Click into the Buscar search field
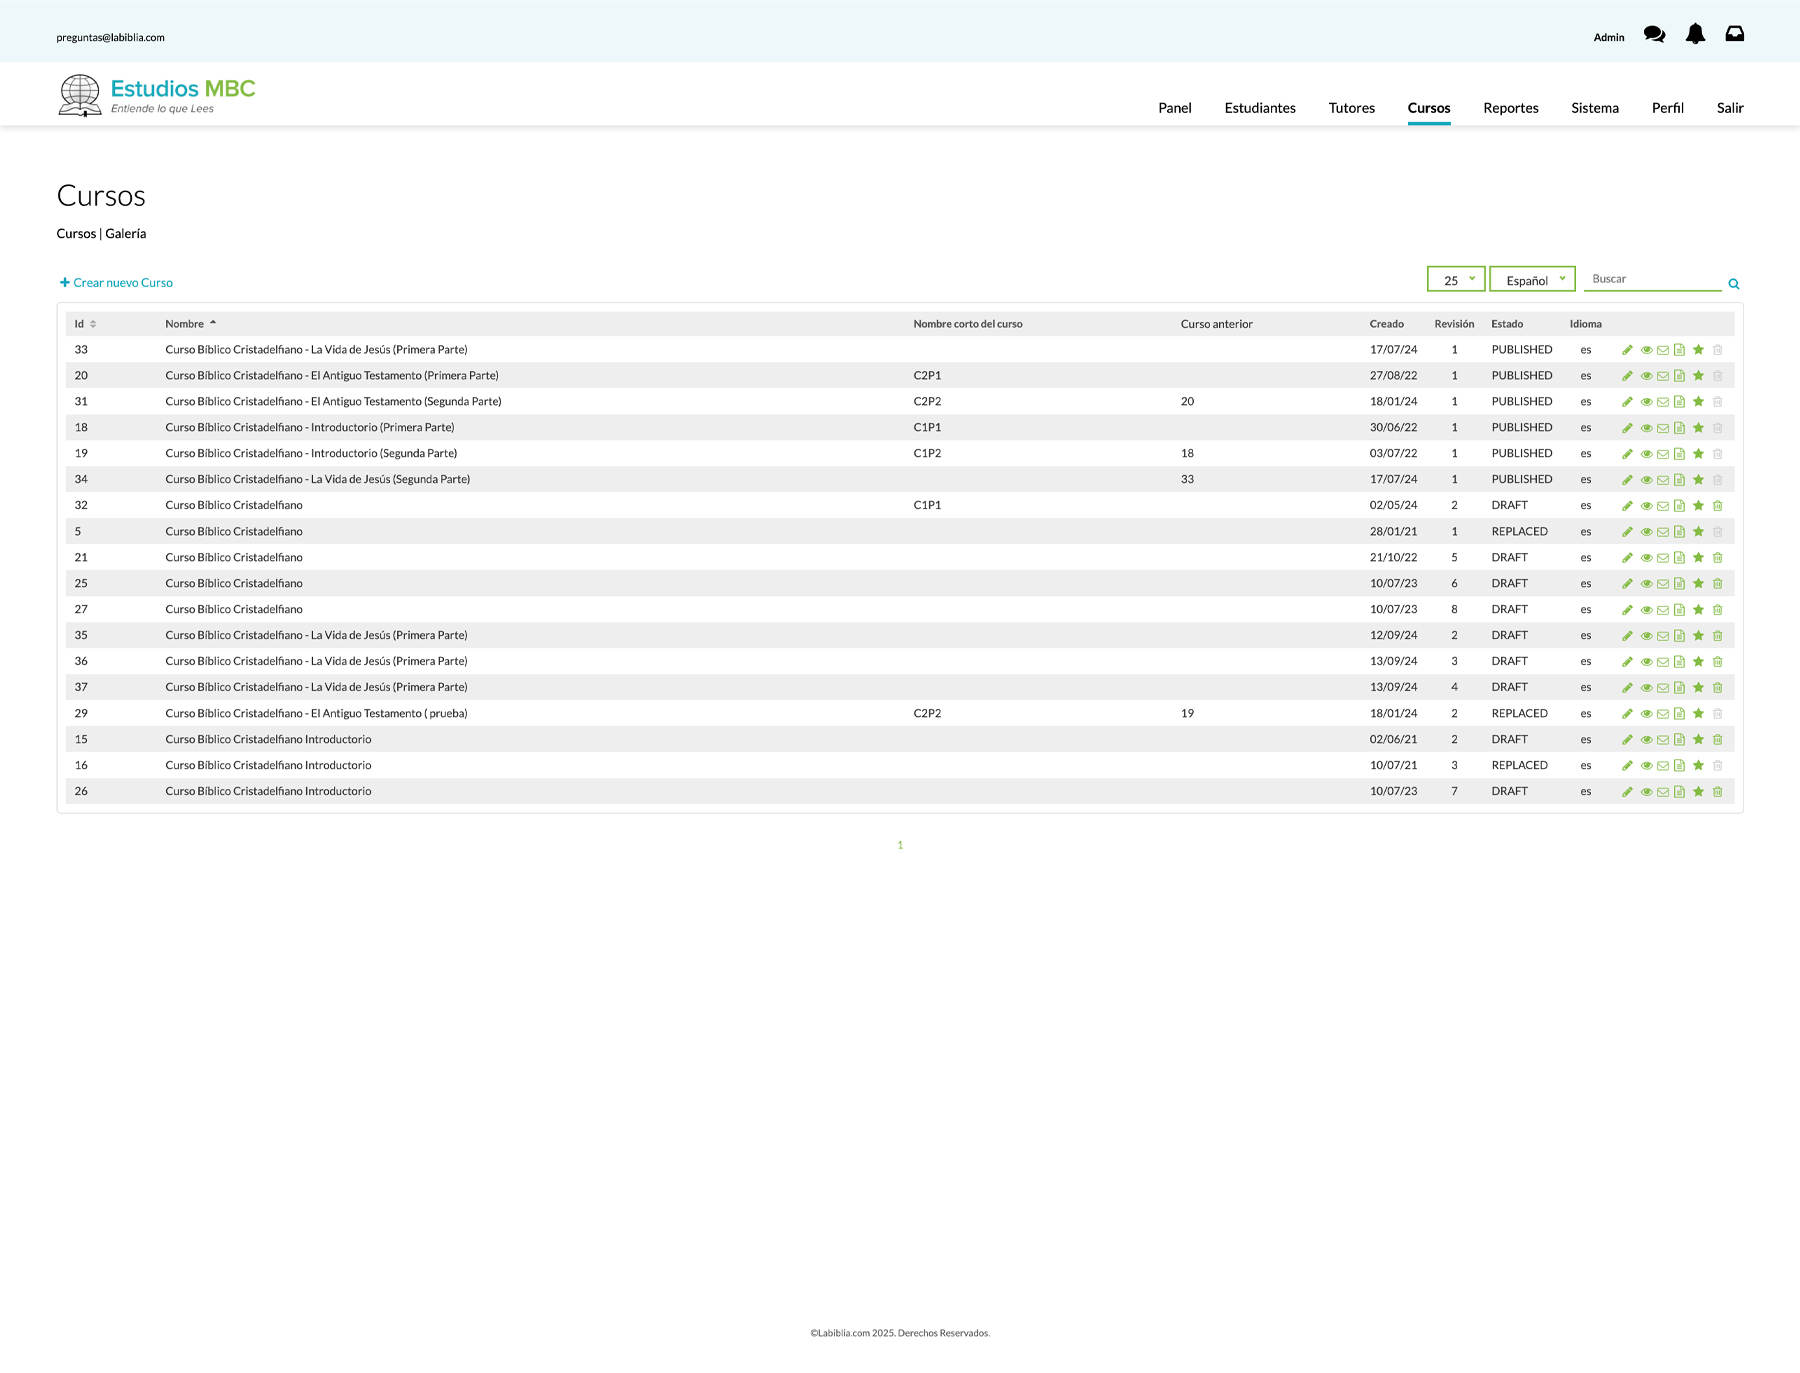 click(x=1652, y=279)
